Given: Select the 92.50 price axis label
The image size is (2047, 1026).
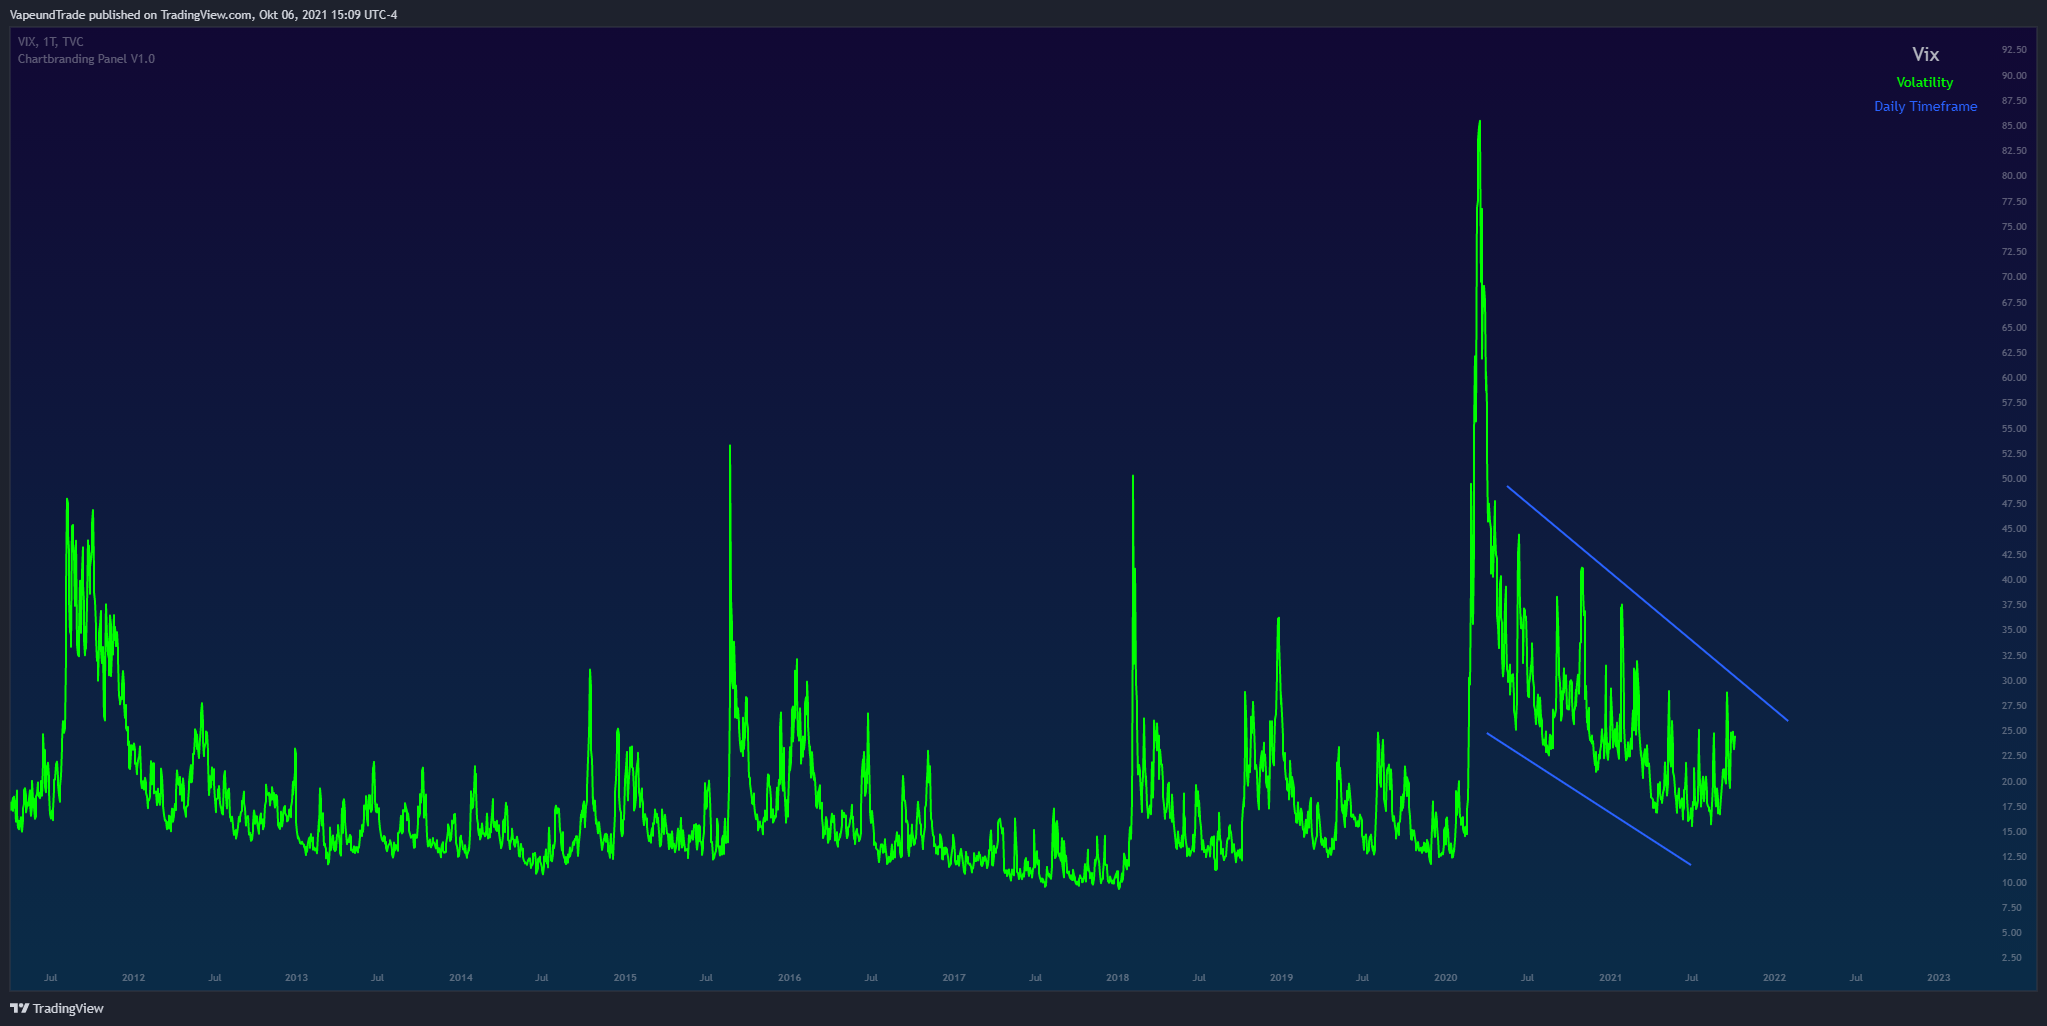Looking at the screenshot, I should click(x=2014, y=50).
